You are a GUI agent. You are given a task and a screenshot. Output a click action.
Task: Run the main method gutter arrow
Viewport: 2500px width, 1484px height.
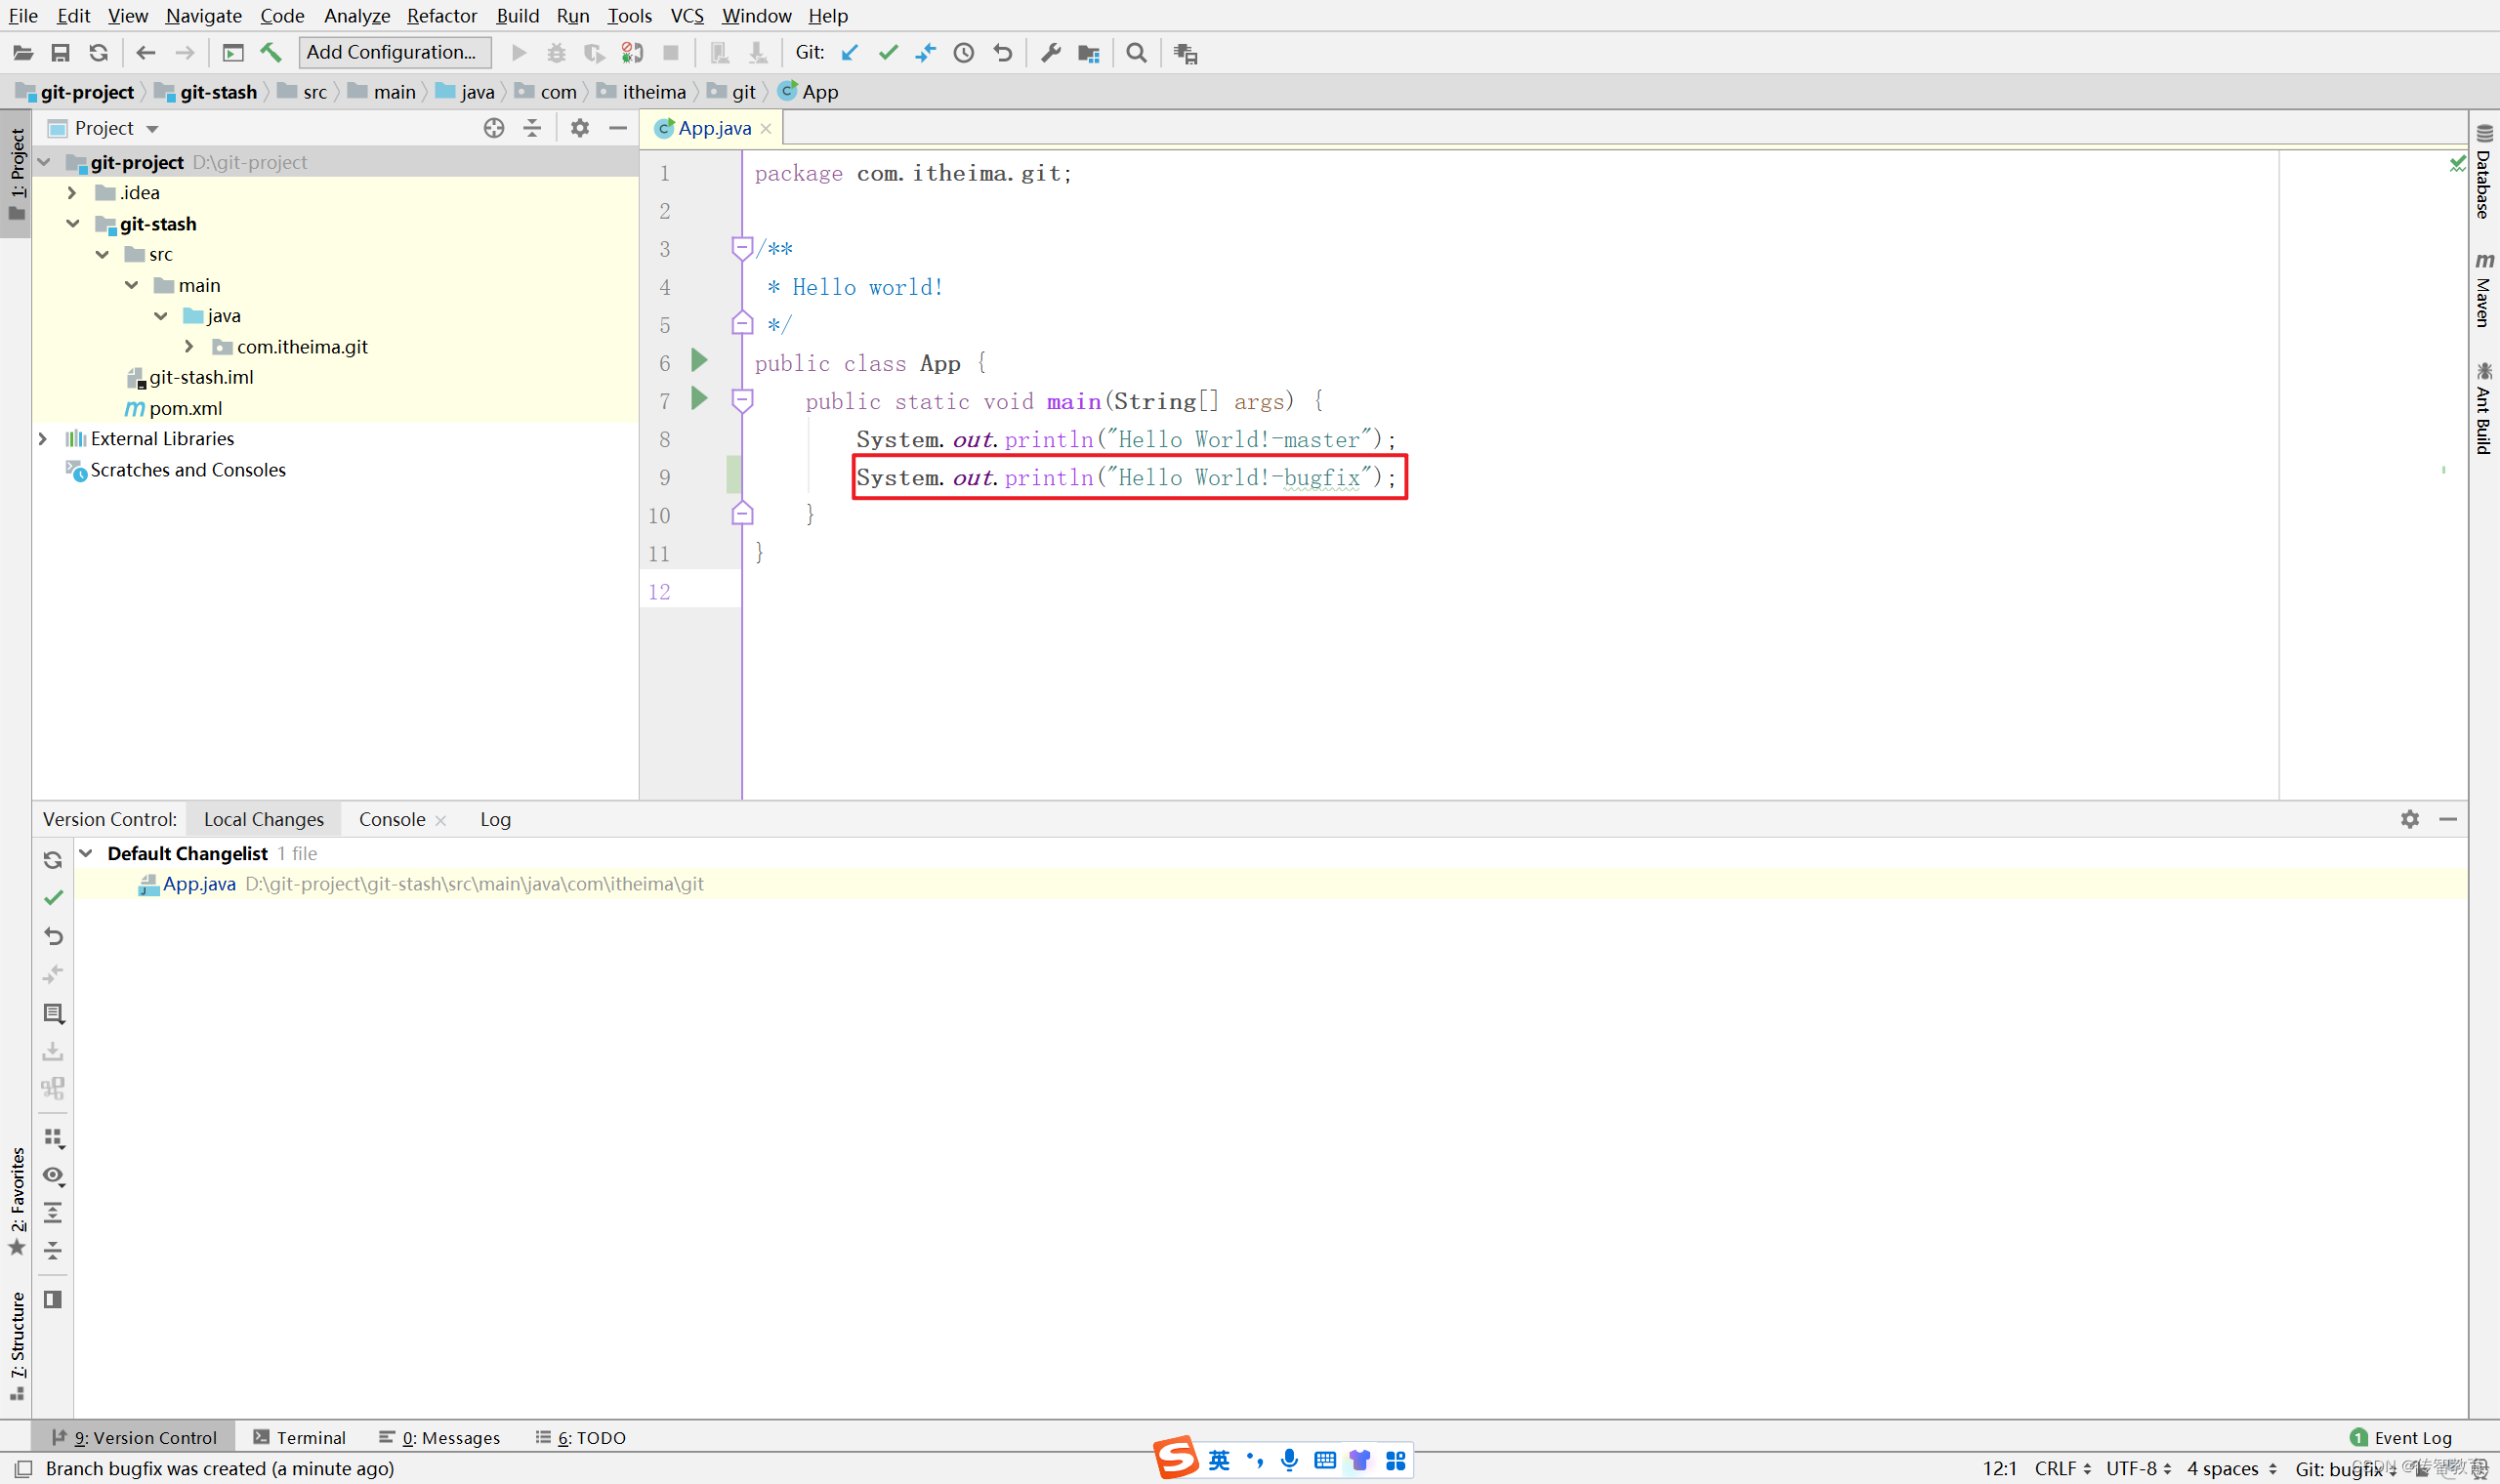pyautogui.click(x=699, y=400)
